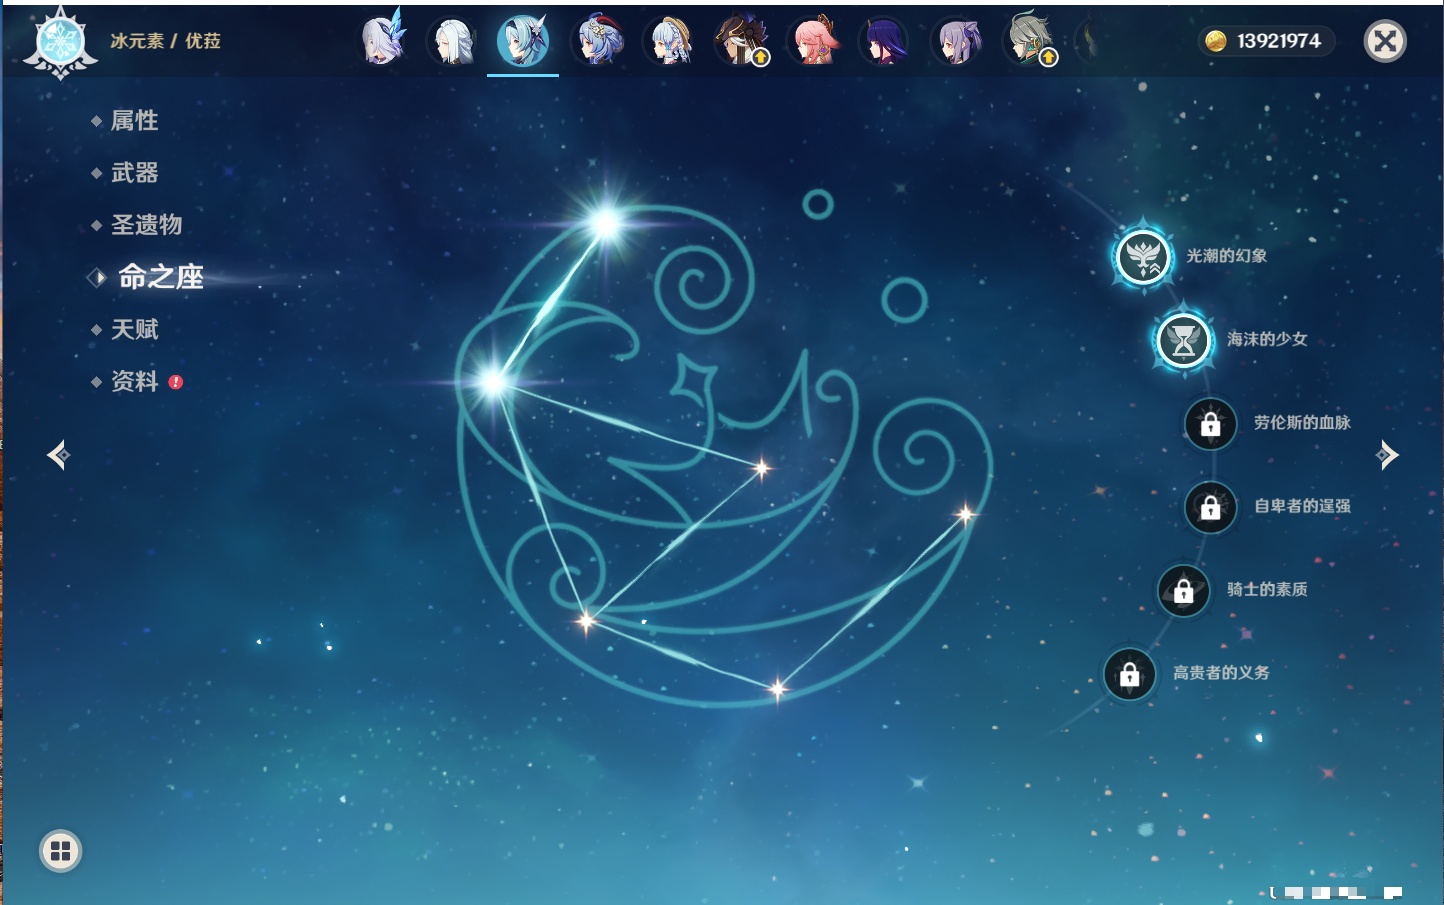This screenshot has width=1444, height=905.
Task: Click the 光潮的幻象 constellation icon
Action: tap(1143, 257)
